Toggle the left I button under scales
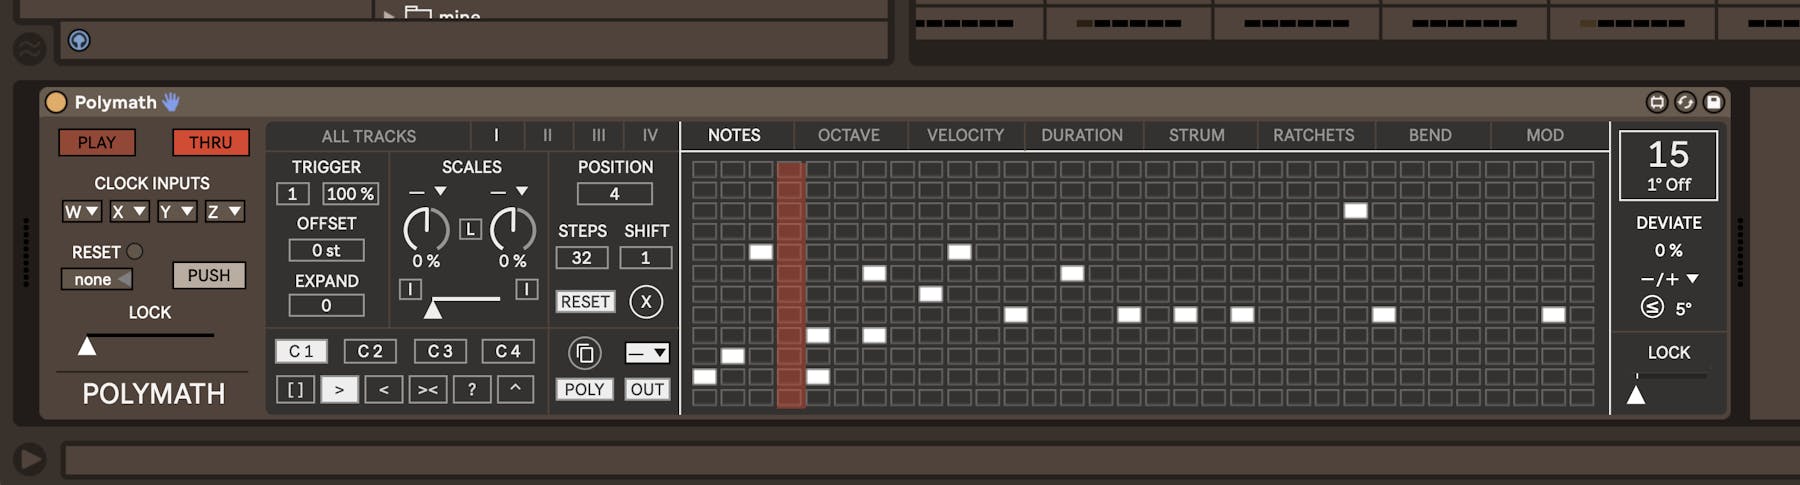 pos(410,289)
